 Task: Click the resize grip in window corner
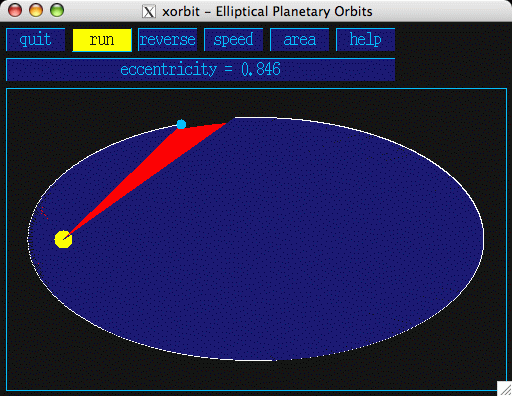505,389
